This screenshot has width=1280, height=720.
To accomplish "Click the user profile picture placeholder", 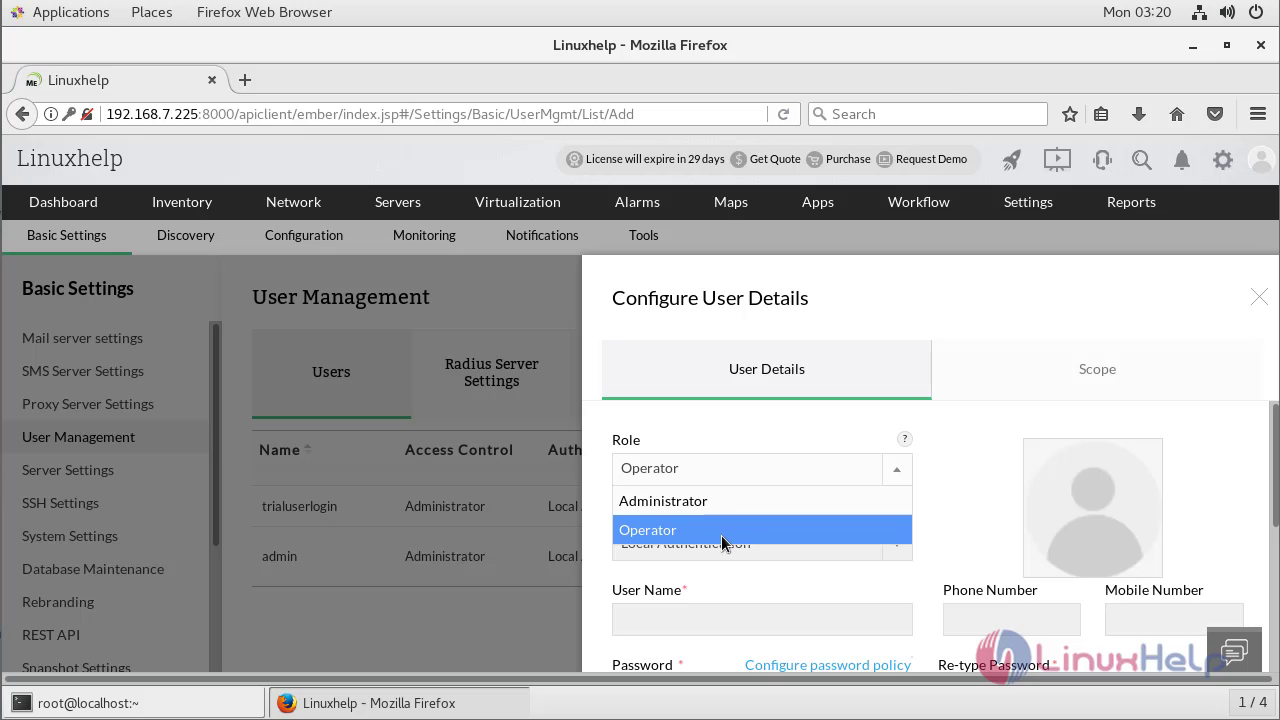I will (1093, 508).
